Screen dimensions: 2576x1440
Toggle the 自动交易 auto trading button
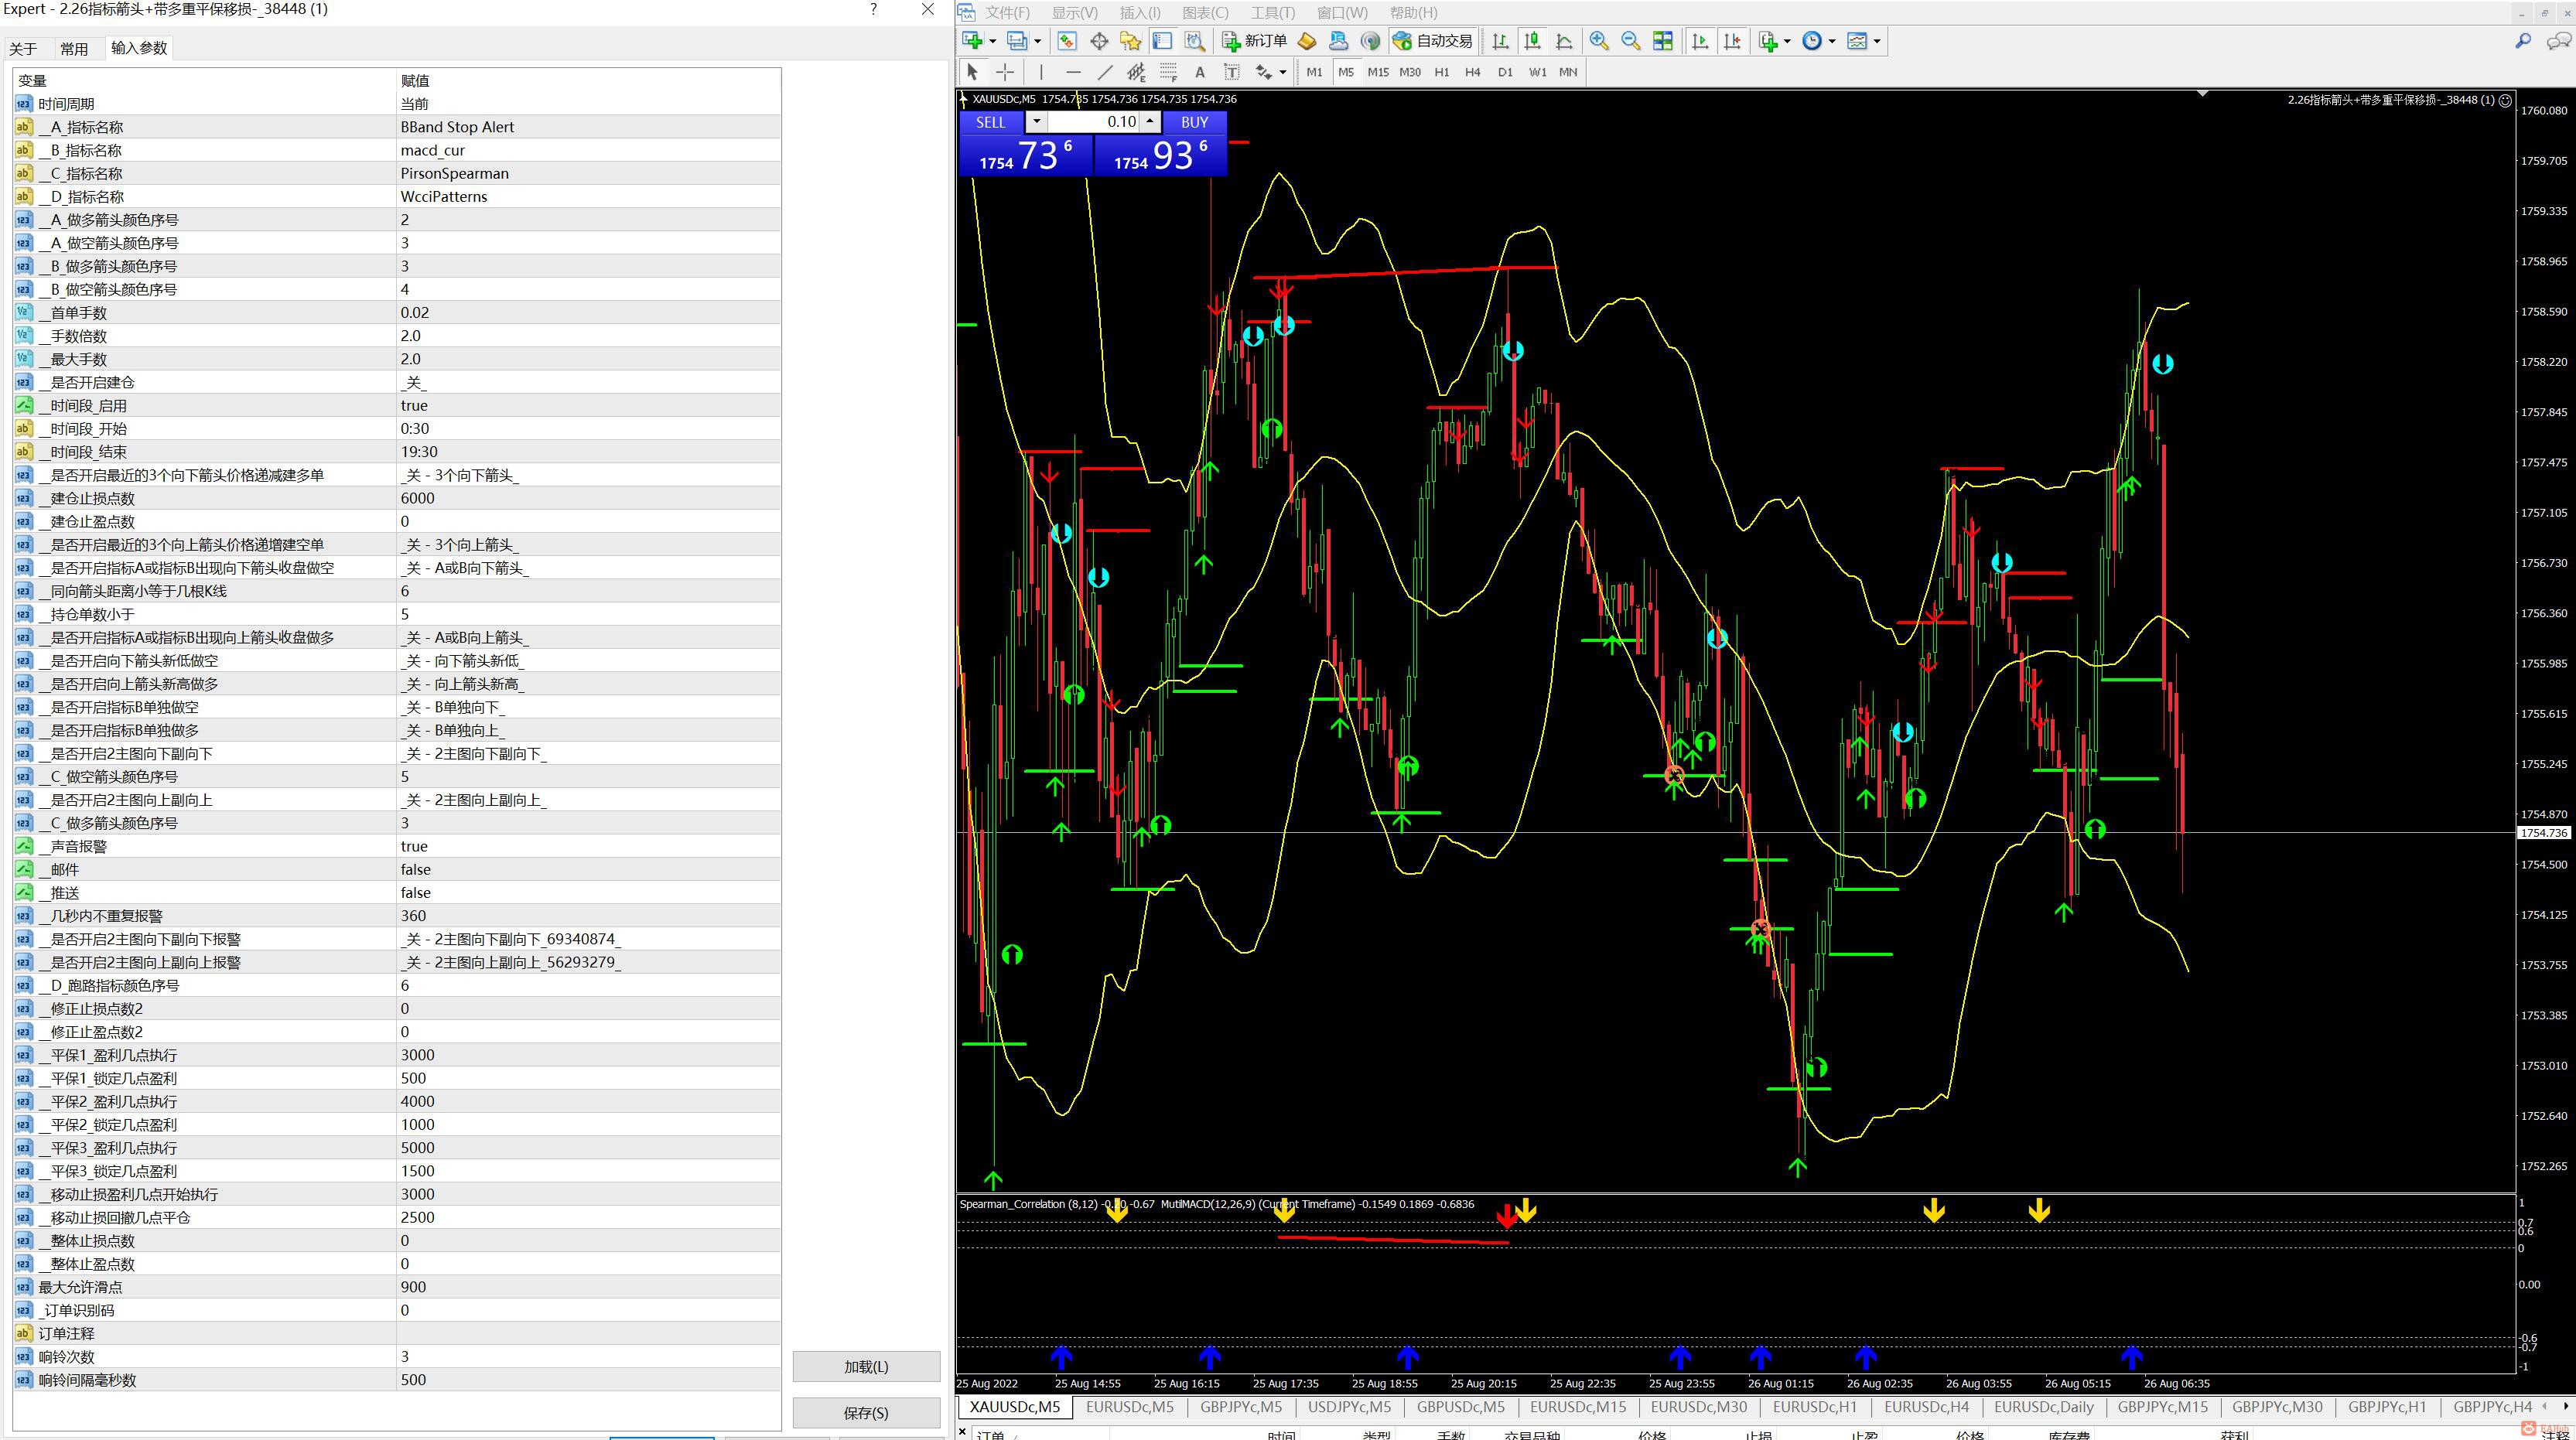[1433, 41]
